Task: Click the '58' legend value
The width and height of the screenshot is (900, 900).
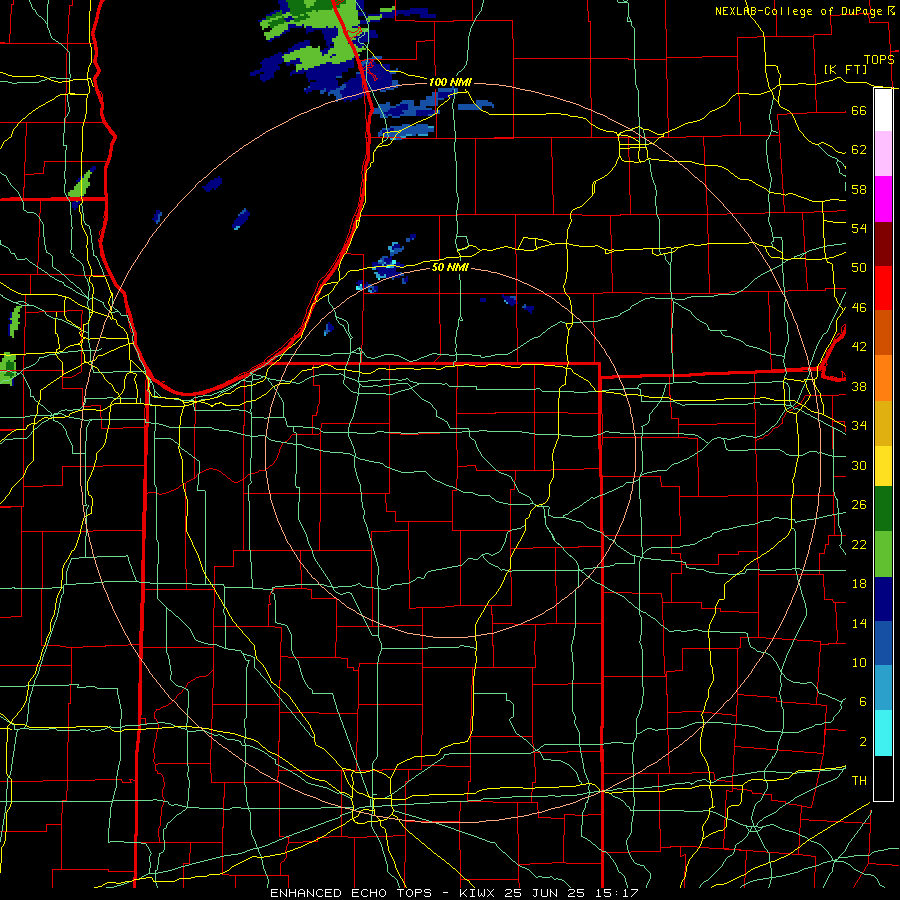Action: 859,189
